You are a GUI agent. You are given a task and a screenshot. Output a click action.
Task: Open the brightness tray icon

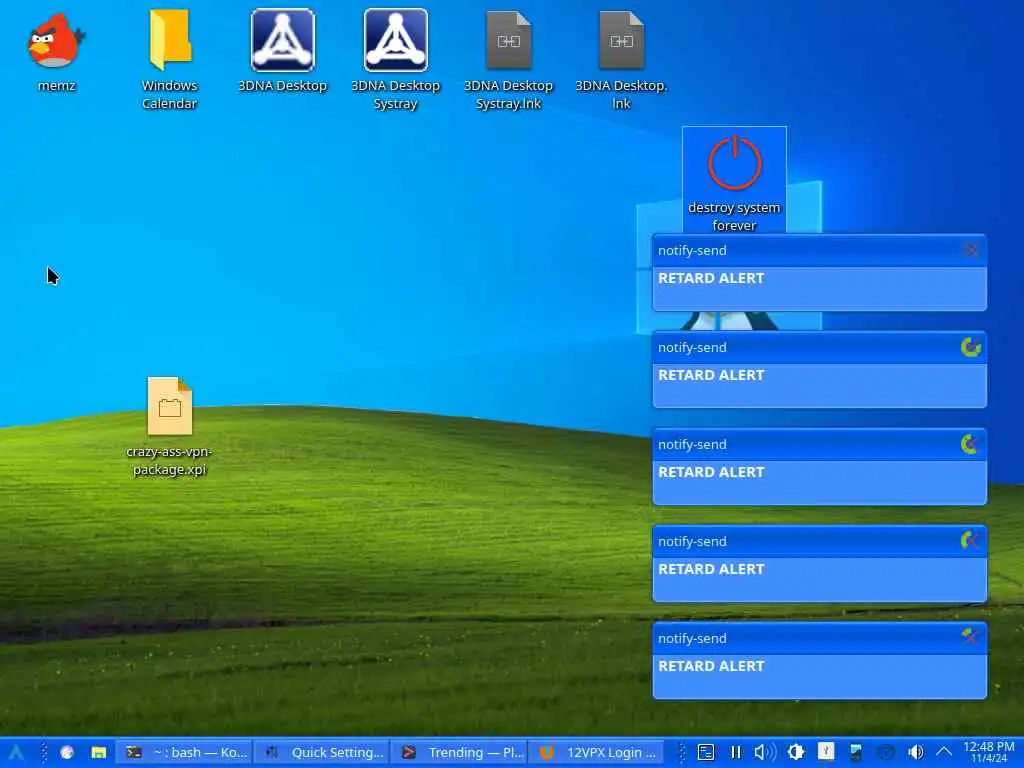[795, 752]
